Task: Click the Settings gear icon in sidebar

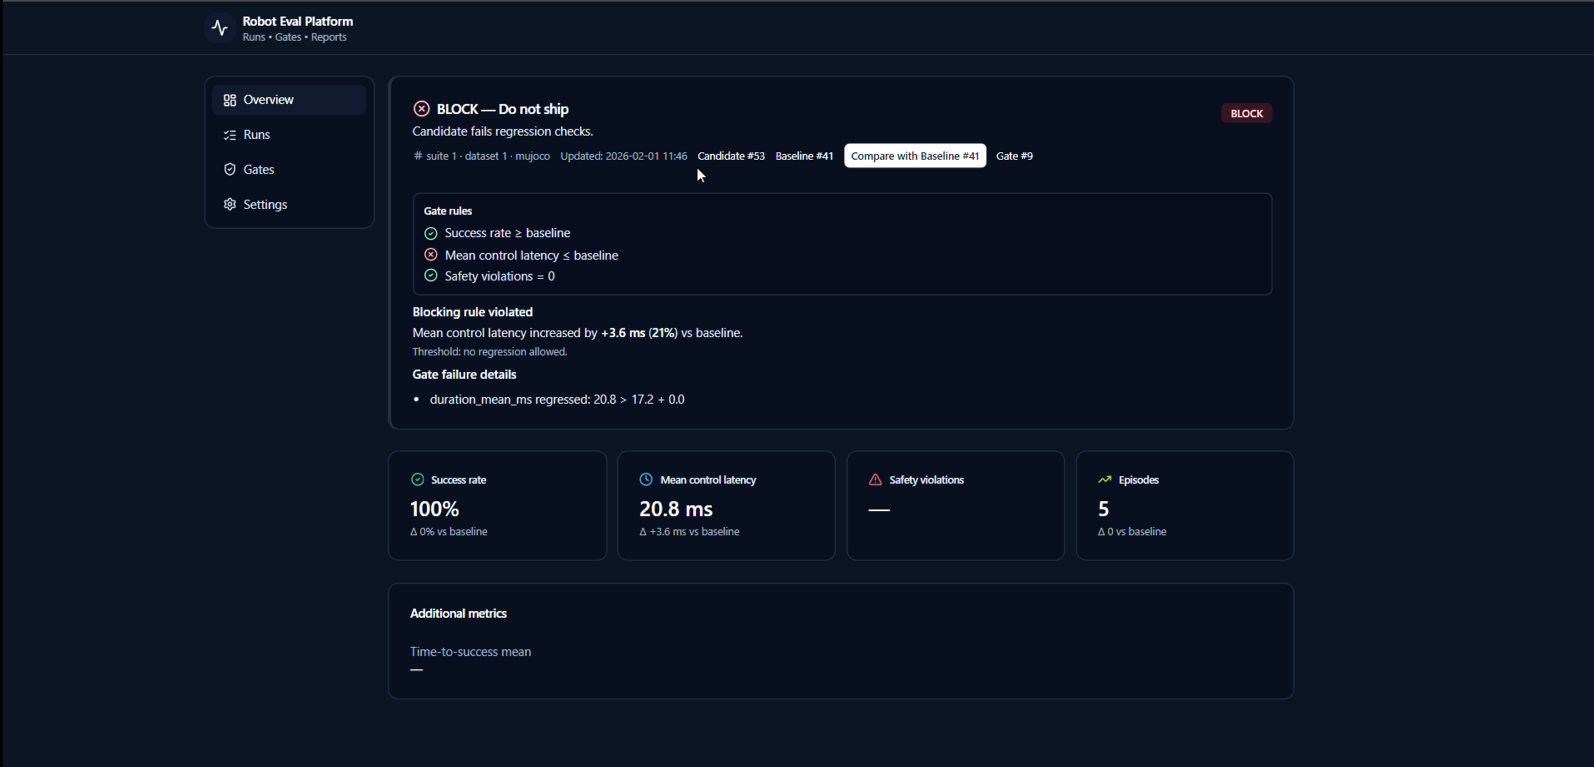Action: (230, 205)
